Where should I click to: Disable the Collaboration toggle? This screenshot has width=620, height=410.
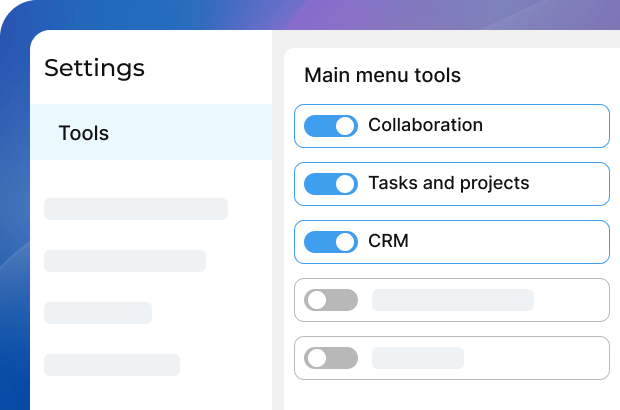point(330,126)
